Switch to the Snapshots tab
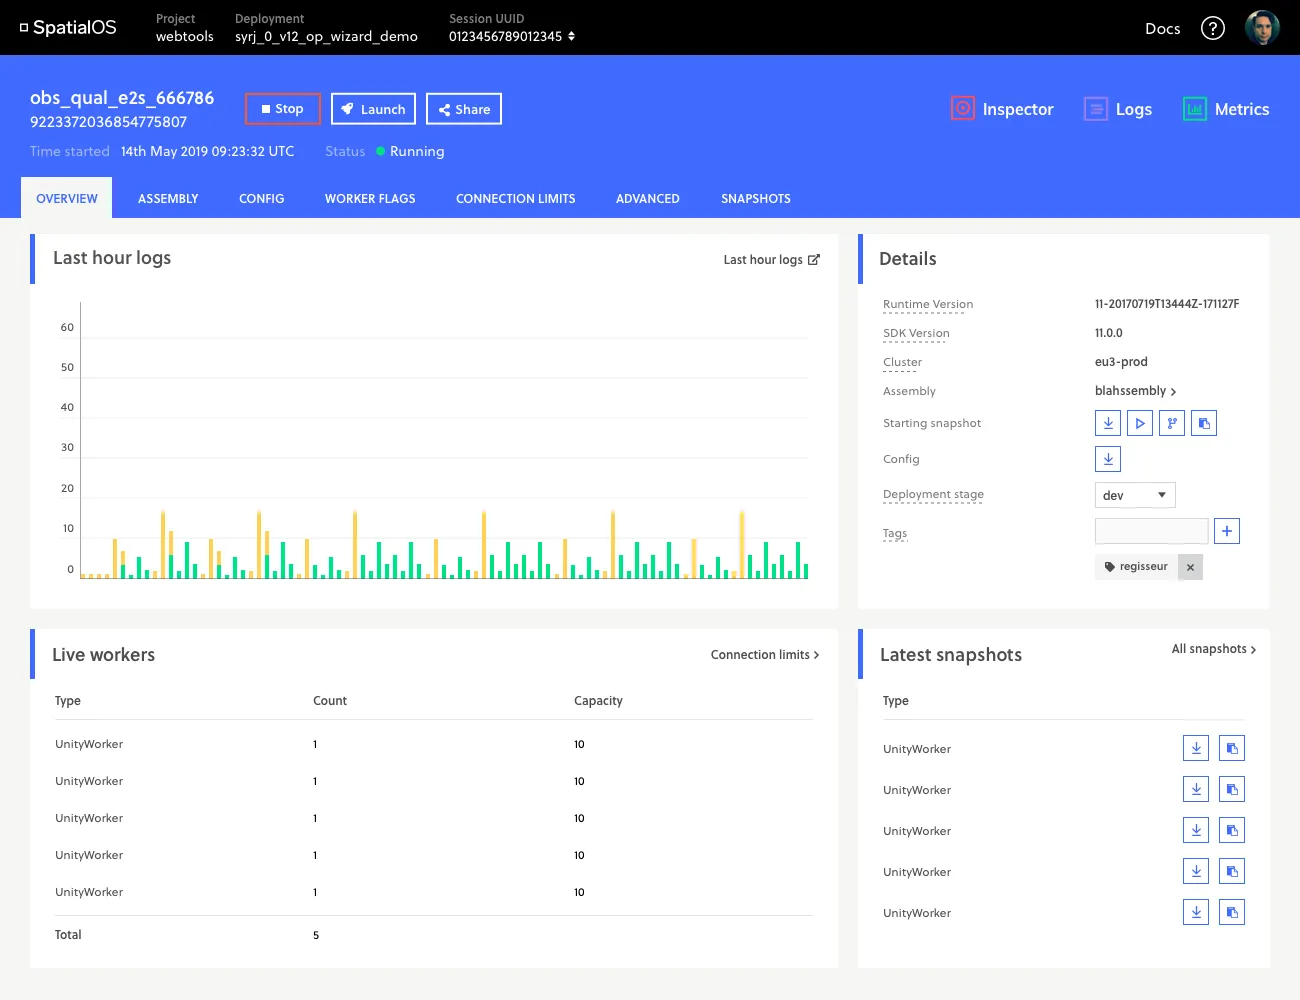 [755, 199]
